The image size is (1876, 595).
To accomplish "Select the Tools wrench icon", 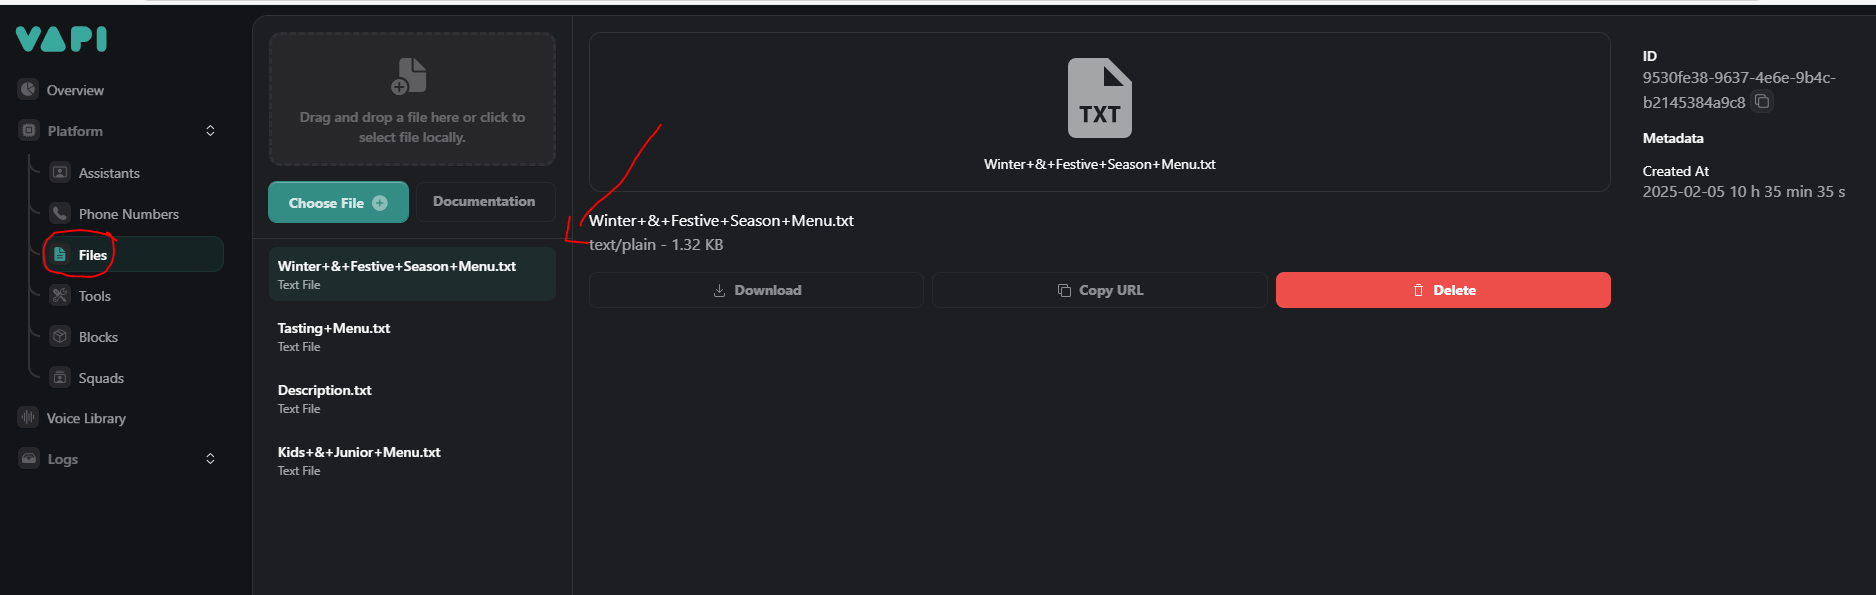I will pos(60,295).
